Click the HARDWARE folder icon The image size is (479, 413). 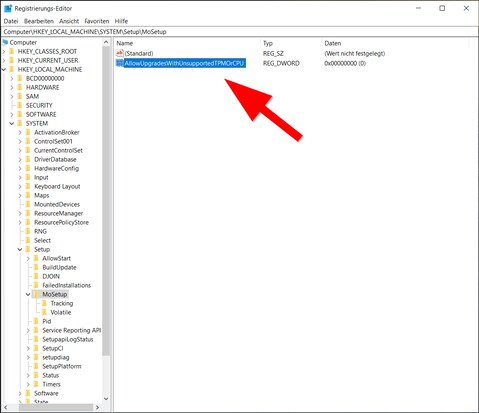coord(20,87)
